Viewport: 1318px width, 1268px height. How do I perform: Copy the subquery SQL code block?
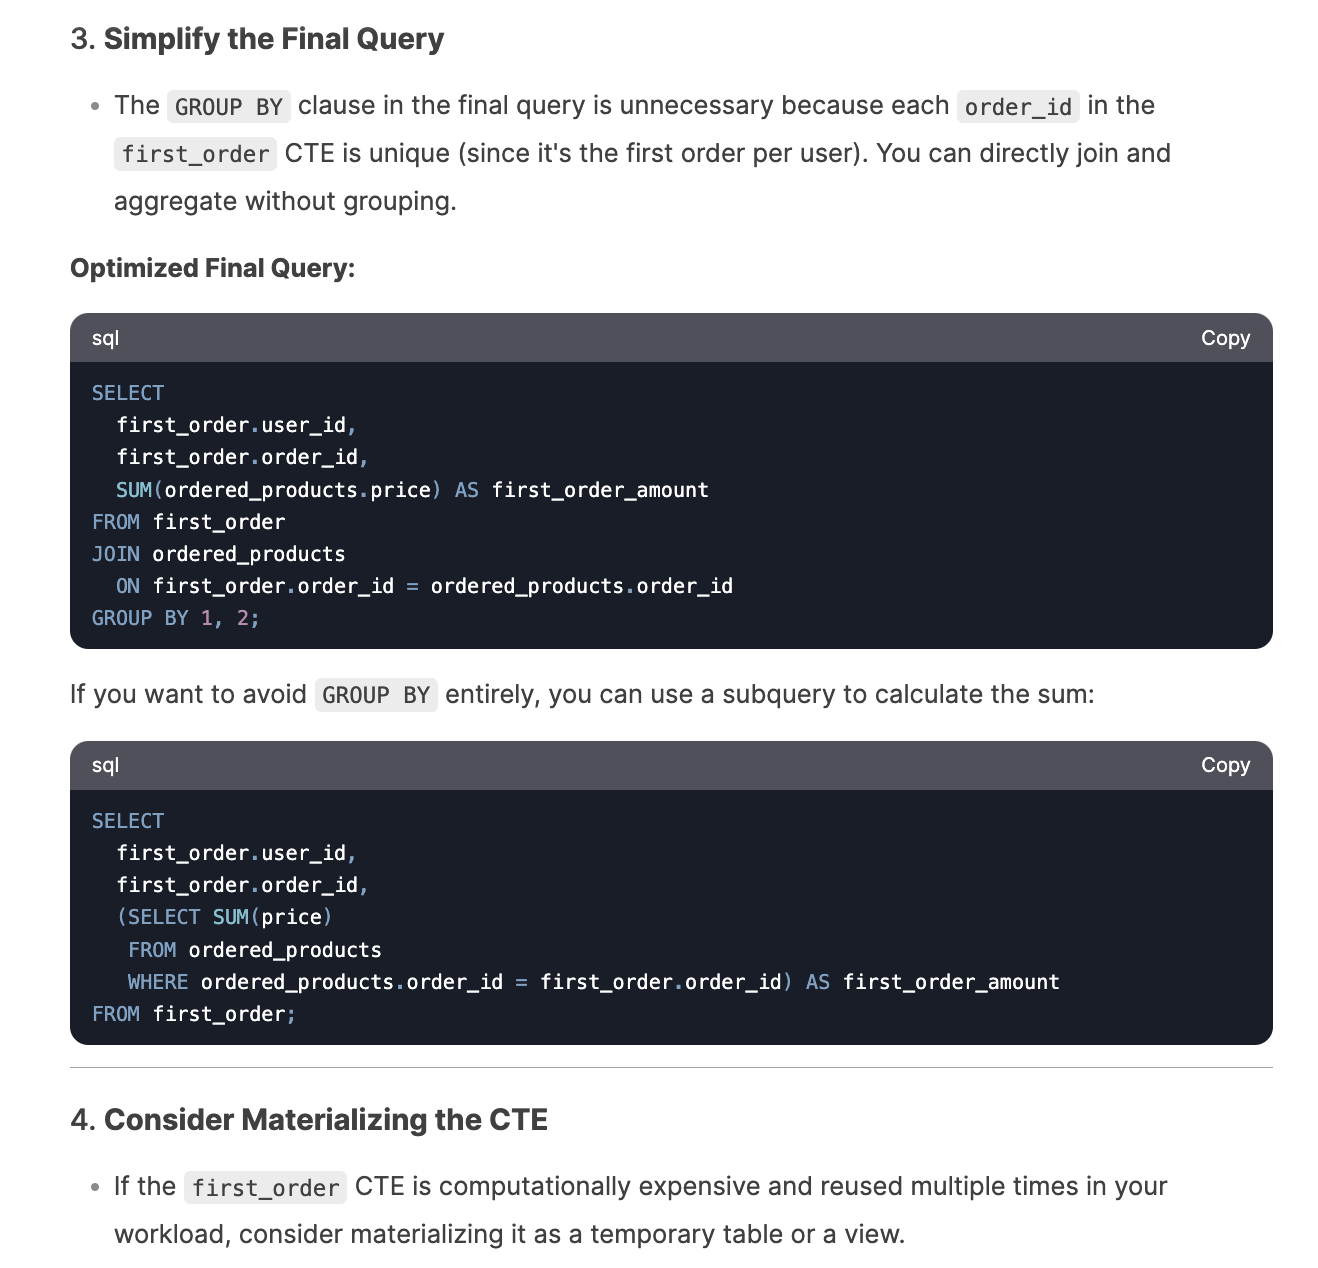point(1225,765)
